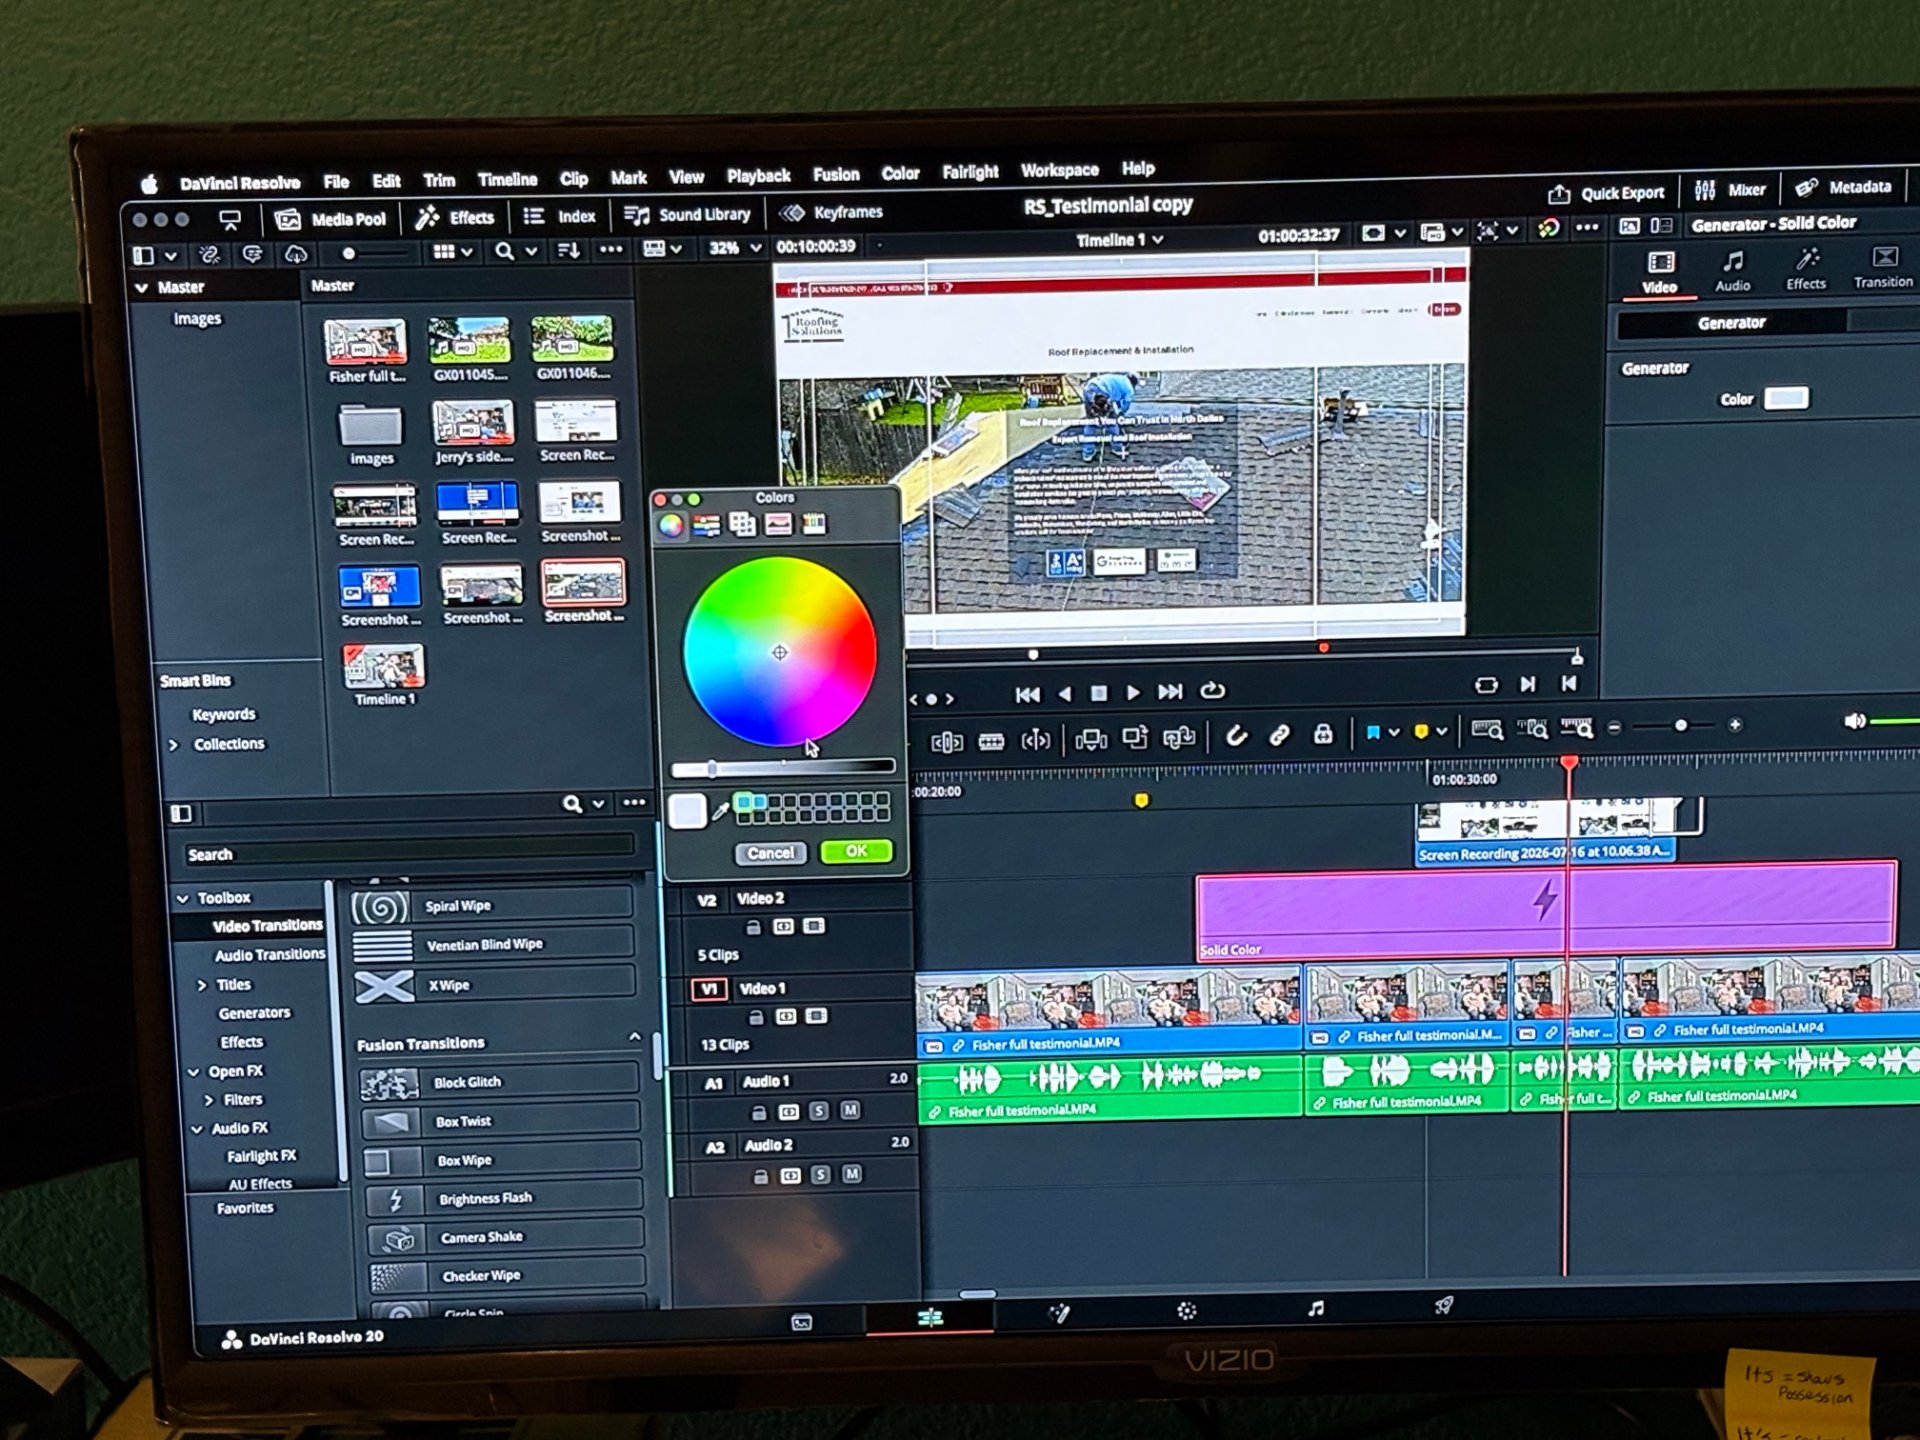This screenshot has height=1440, width=1920.
Task: Open the Media Pool panel
Action: pyautogui.click(x=331, y=220)
